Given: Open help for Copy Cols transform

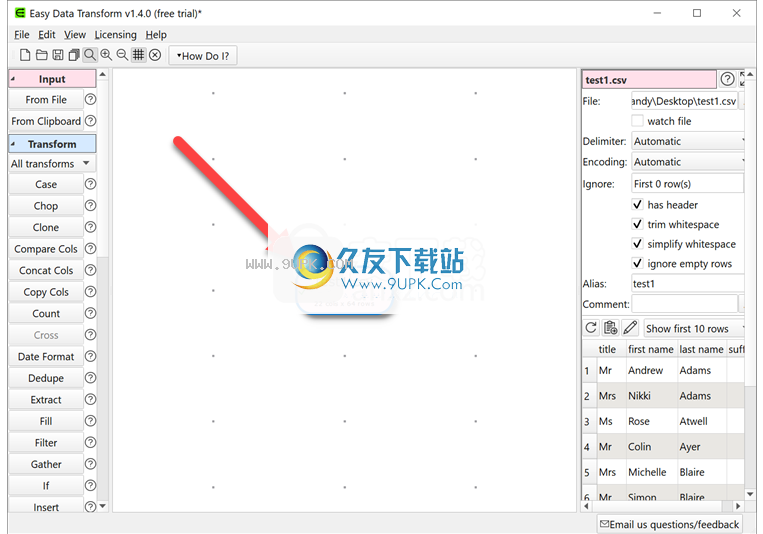Looking at the screenshot, I should (x=91, y=292).
